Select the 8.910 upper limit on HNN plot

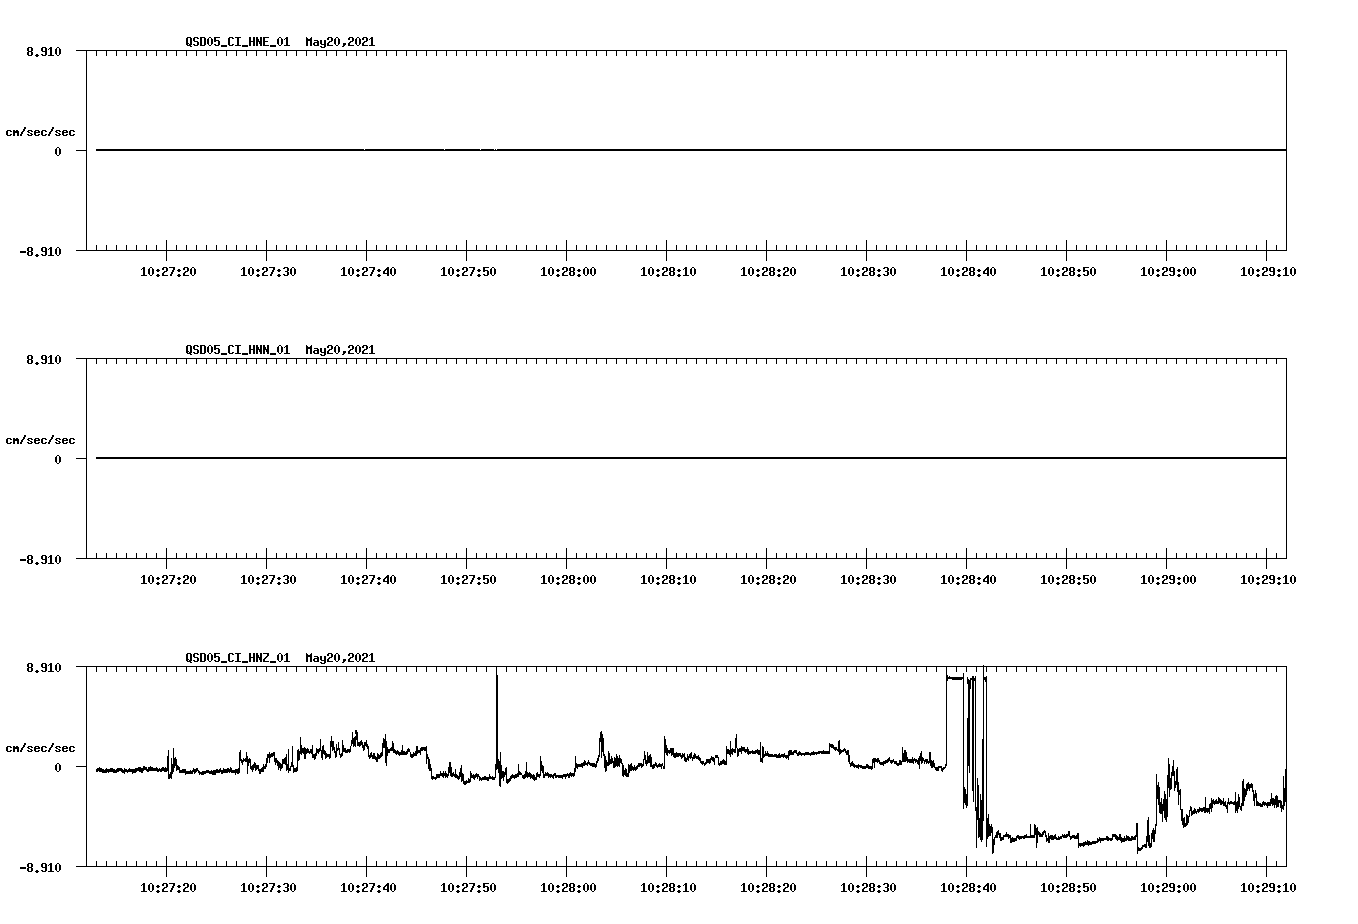click(x=44, y=359)
